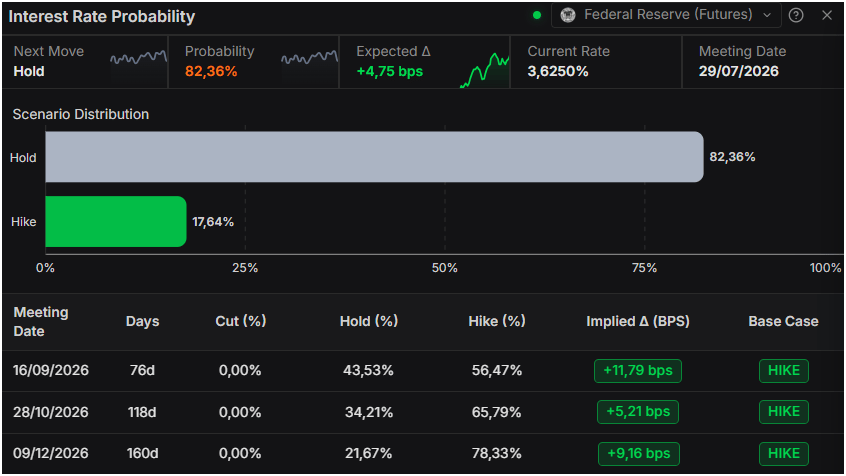846x476 pixels.
Task: Sort by the Hold (%) column header
Action: [369, 322]
